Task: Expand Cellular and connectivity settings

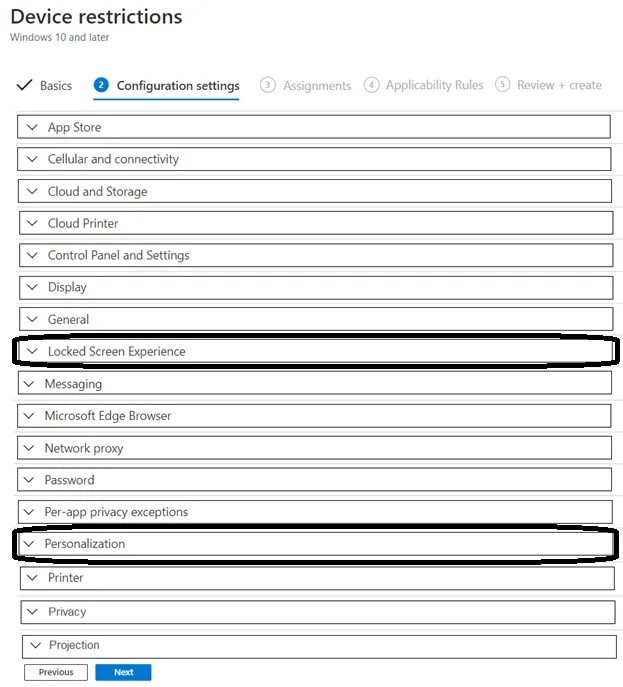Action: (x=314, y=159)
